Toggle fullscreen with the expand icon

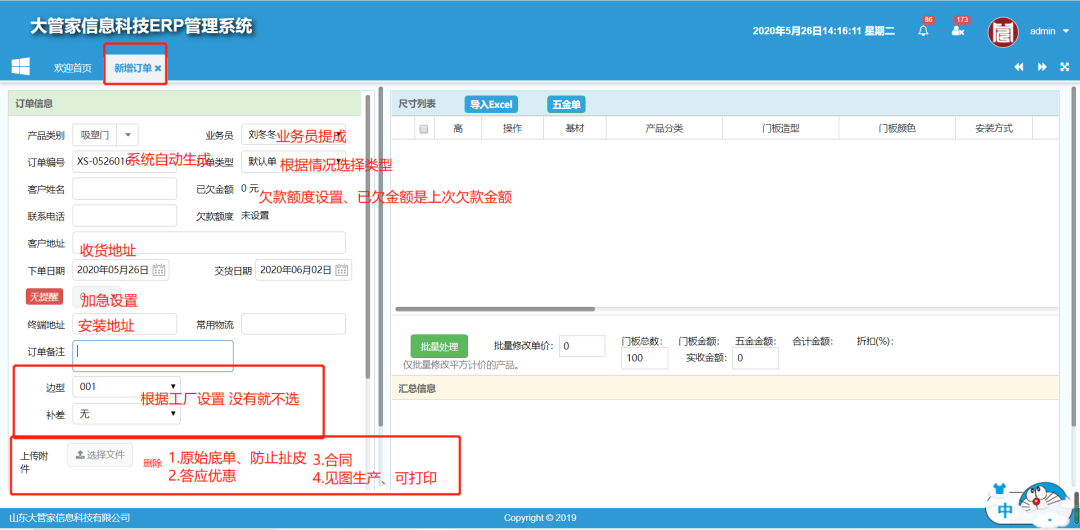(1064, 67)
